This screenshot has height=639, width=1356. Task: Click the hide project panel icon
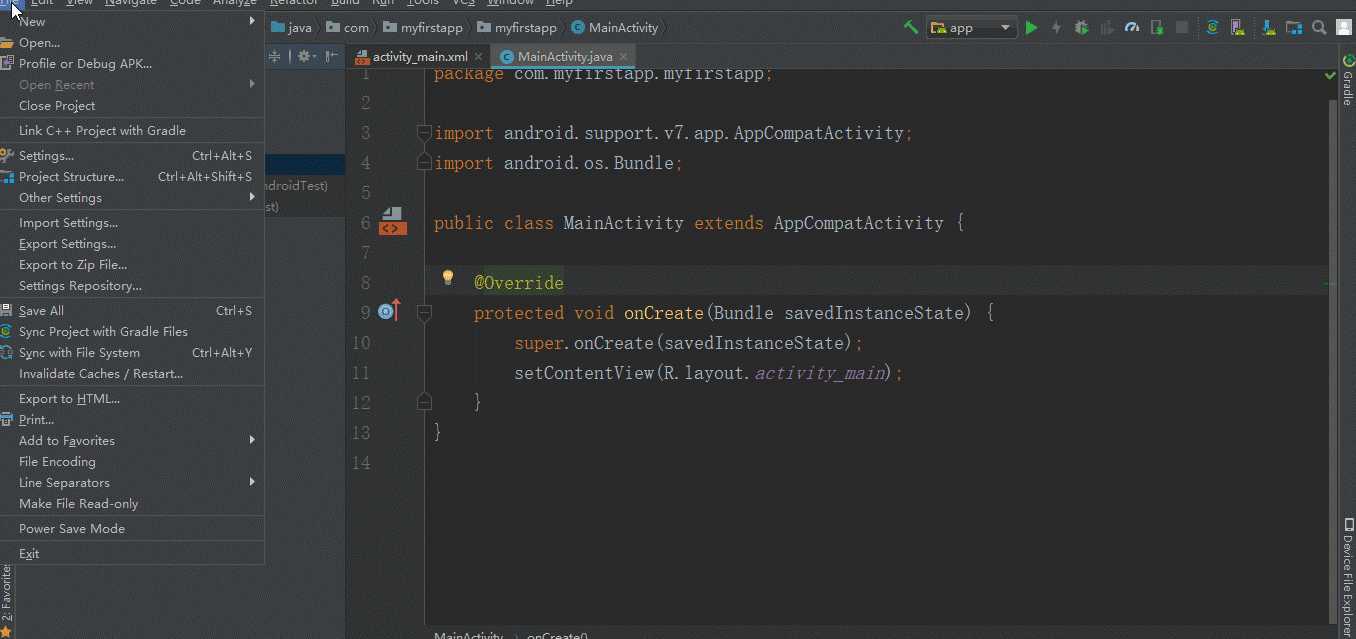pos(330,57)
